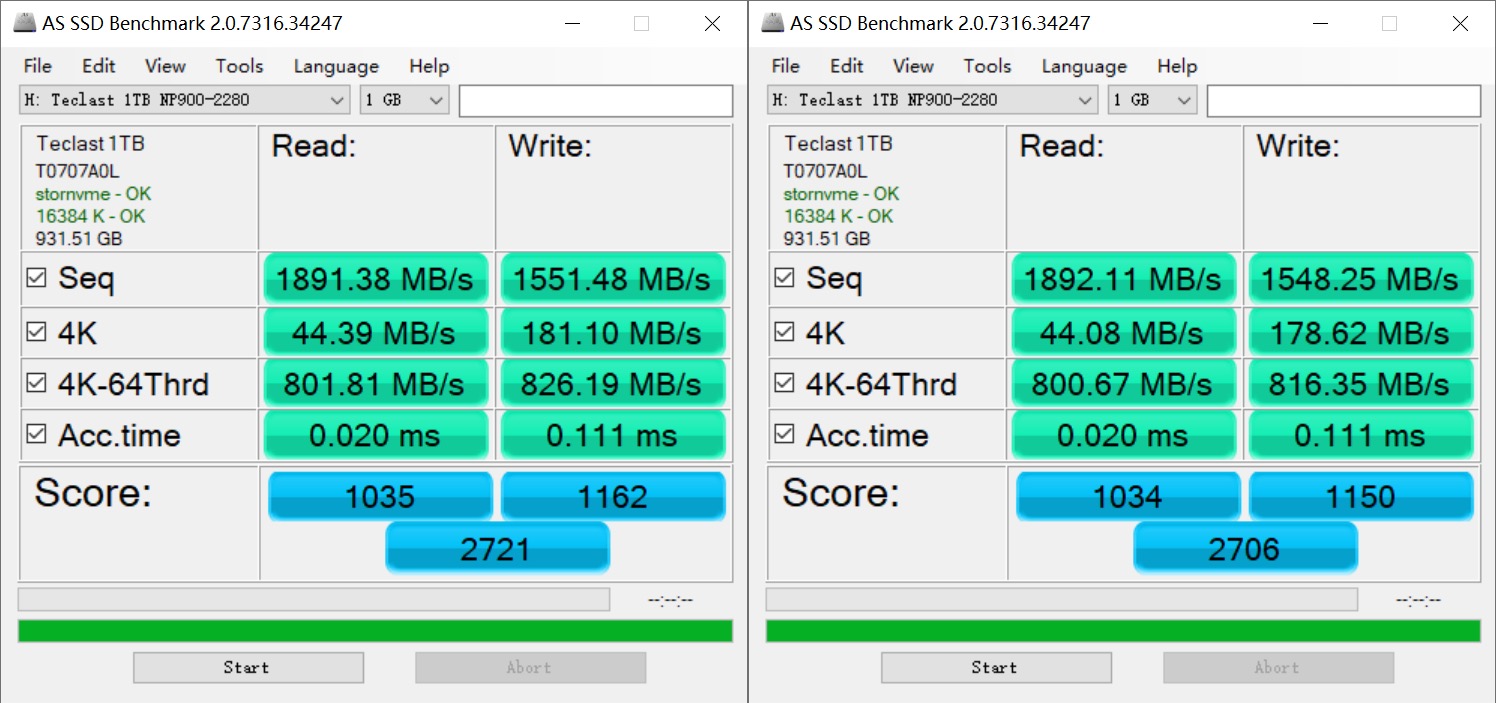
Task: Uncheck 4K test in right window
Action: (x=784, y=331)
